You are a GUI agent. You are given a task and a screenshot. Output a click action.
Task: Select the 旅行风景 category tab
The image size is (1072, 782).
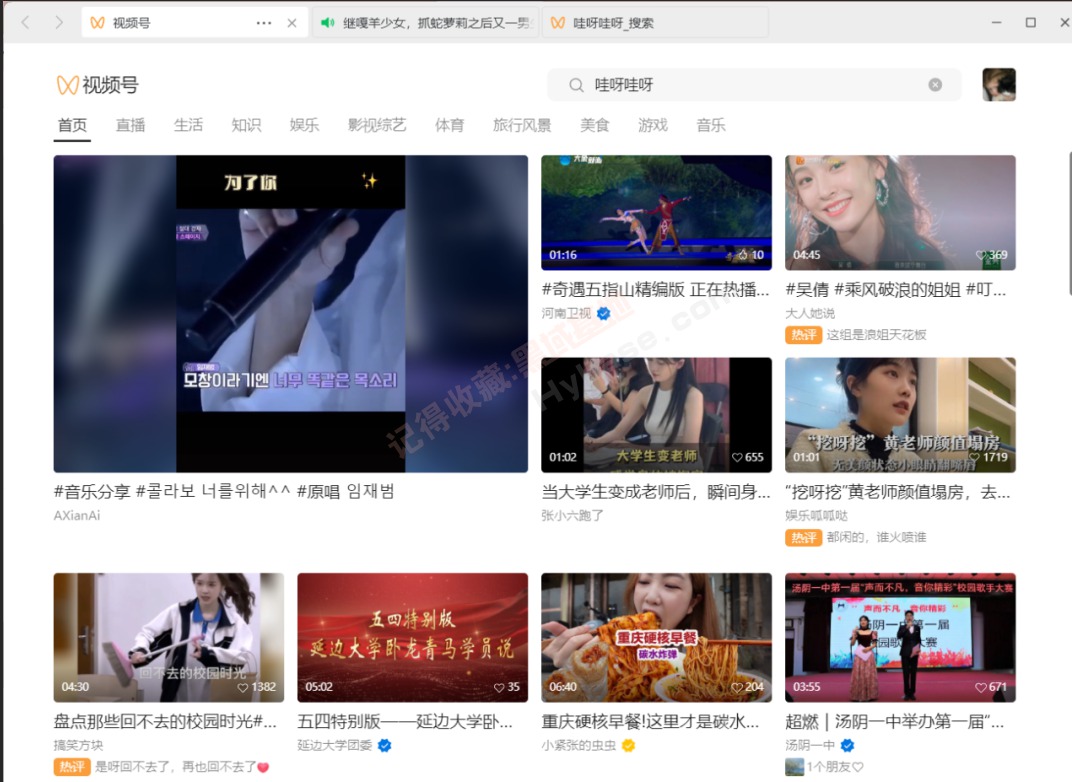point(522,125)
